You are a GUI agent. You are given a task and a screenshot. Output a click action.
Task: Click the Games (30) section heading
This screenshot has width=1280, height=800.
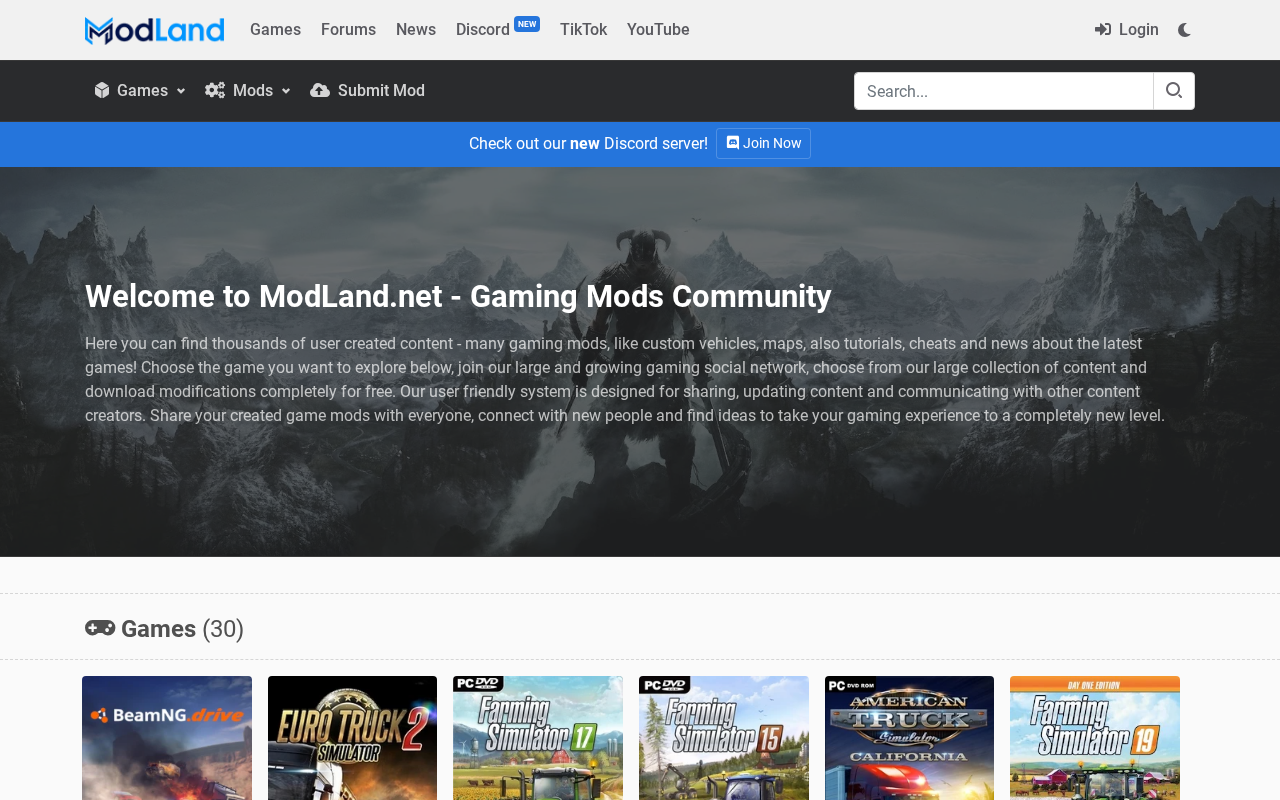pyautogui.click(x=165, y=629)
